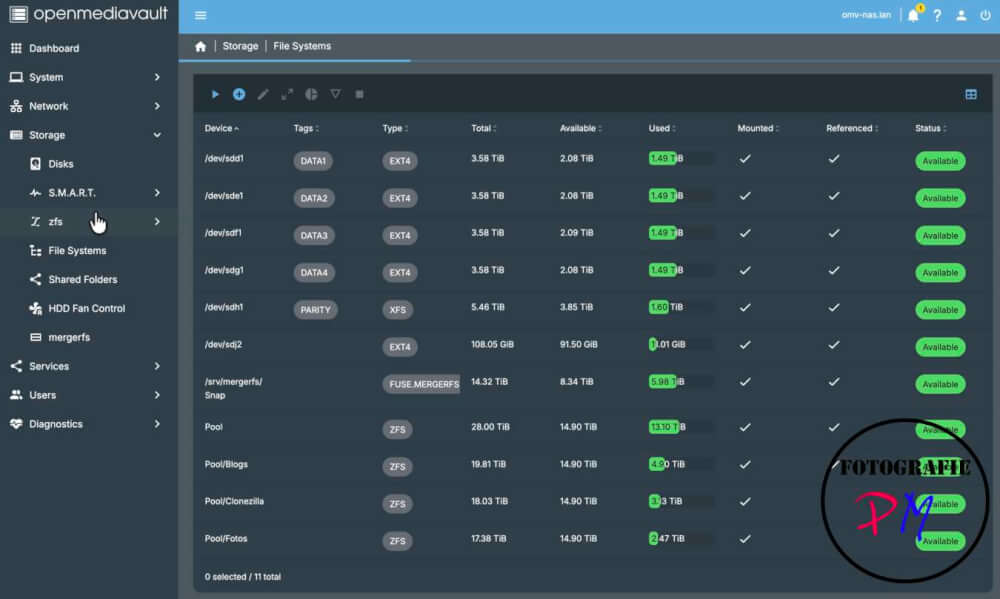
Task: Click the Referenced checkmark for /srv/mergerfs/Snap
Action: (834, 382)
